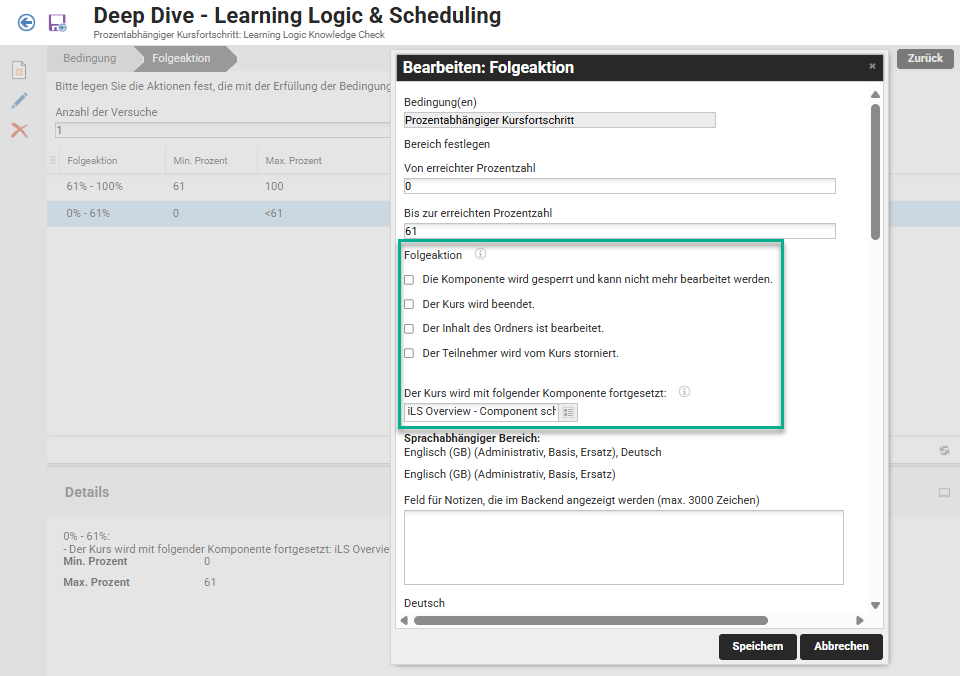This screenshot has height=676, width=960.
Task: Click Abbrechen to cancel editing
Action: (x=841, y=647)
